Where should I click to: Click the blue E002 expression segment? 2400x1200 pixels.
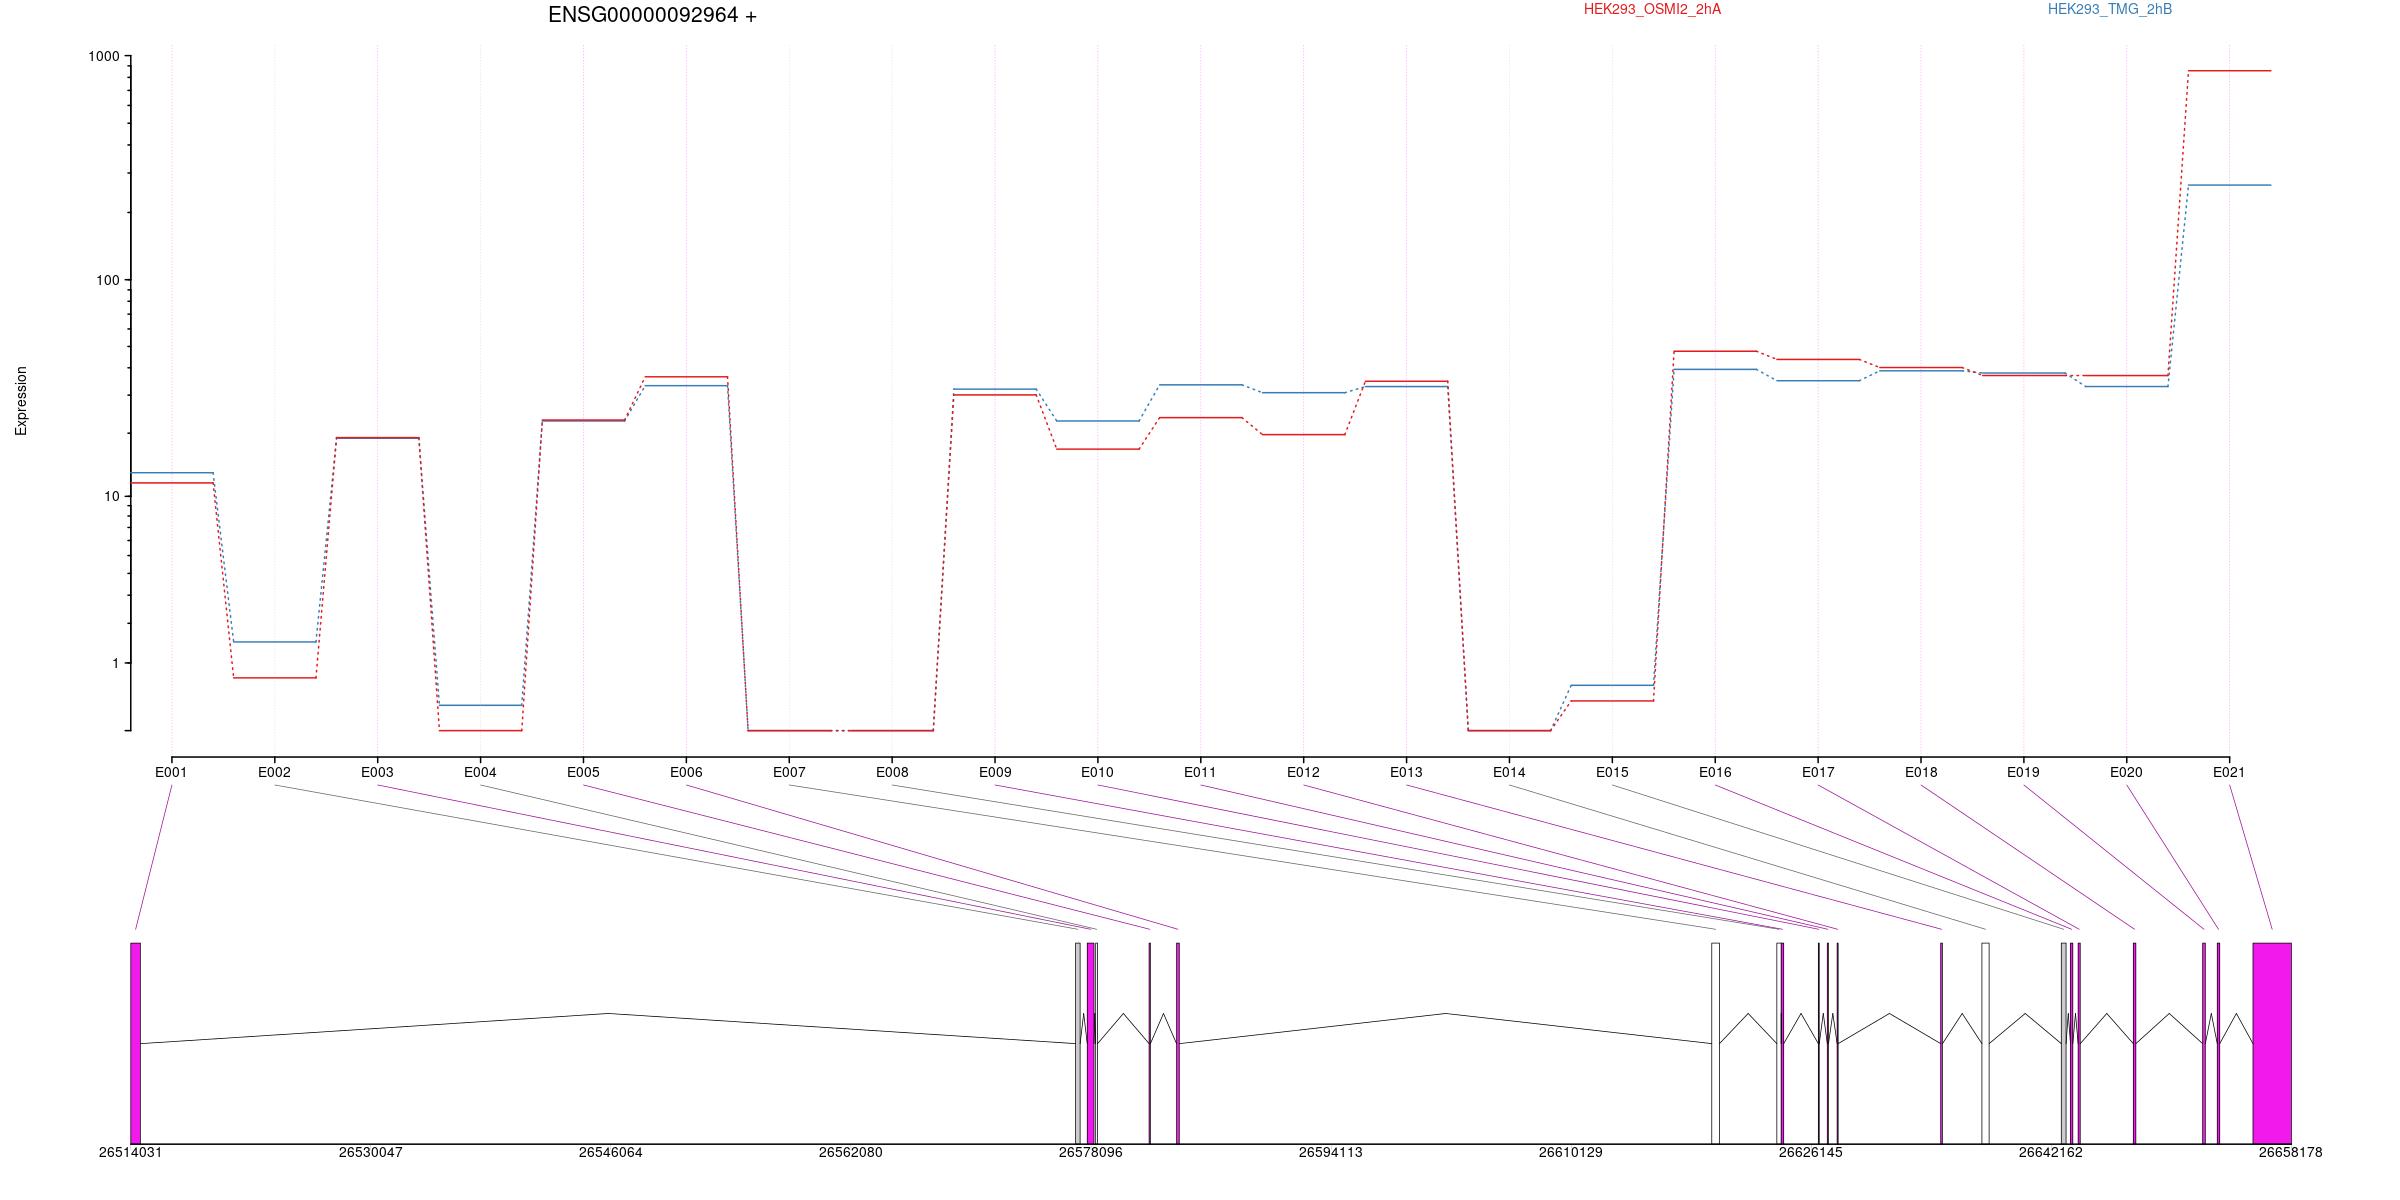point(275,642)
